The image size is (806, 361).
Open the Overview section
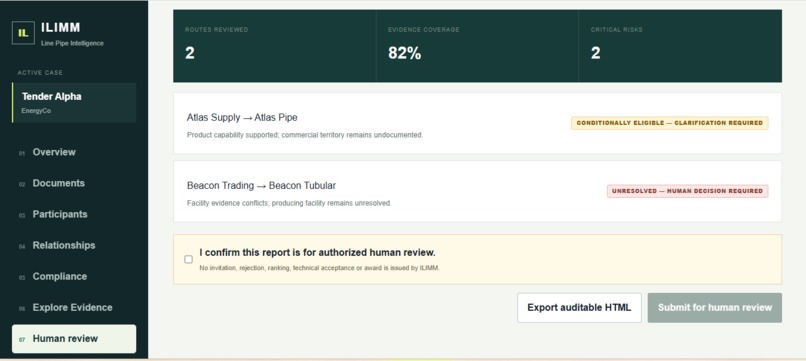(x=74, y=152)
